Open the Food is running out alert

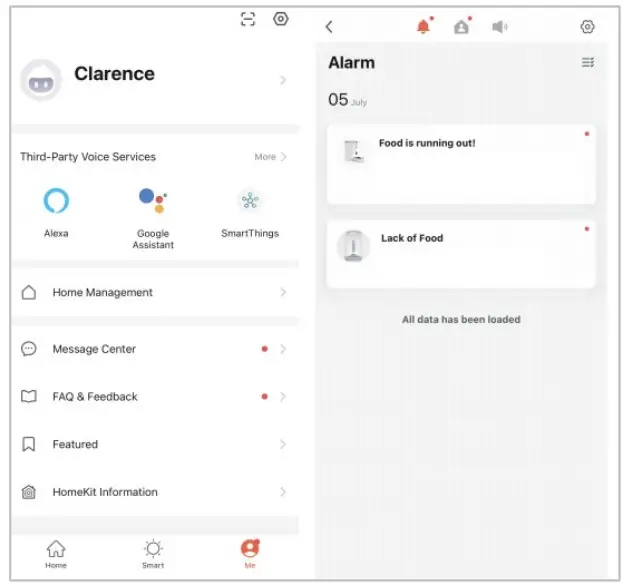point(461,165)
